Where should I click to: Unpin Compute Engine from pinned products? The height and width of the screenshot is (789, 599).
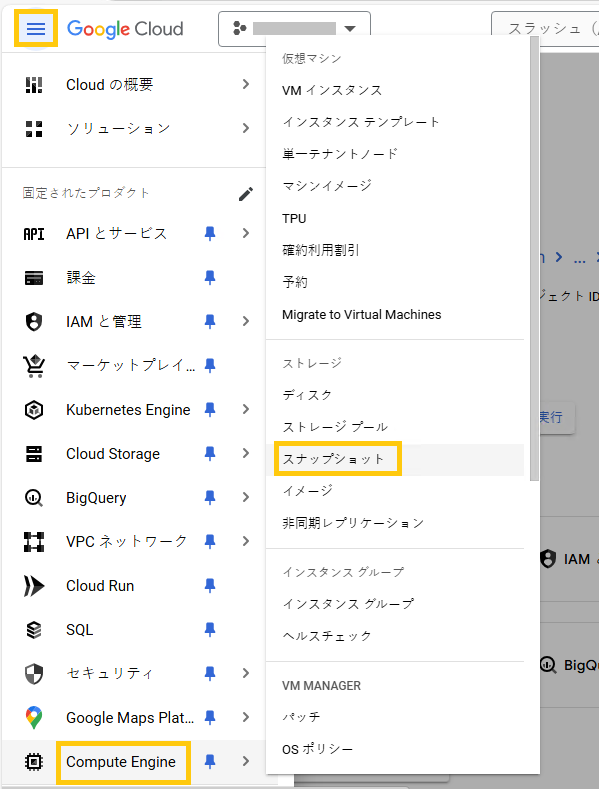tap(210, 762)
